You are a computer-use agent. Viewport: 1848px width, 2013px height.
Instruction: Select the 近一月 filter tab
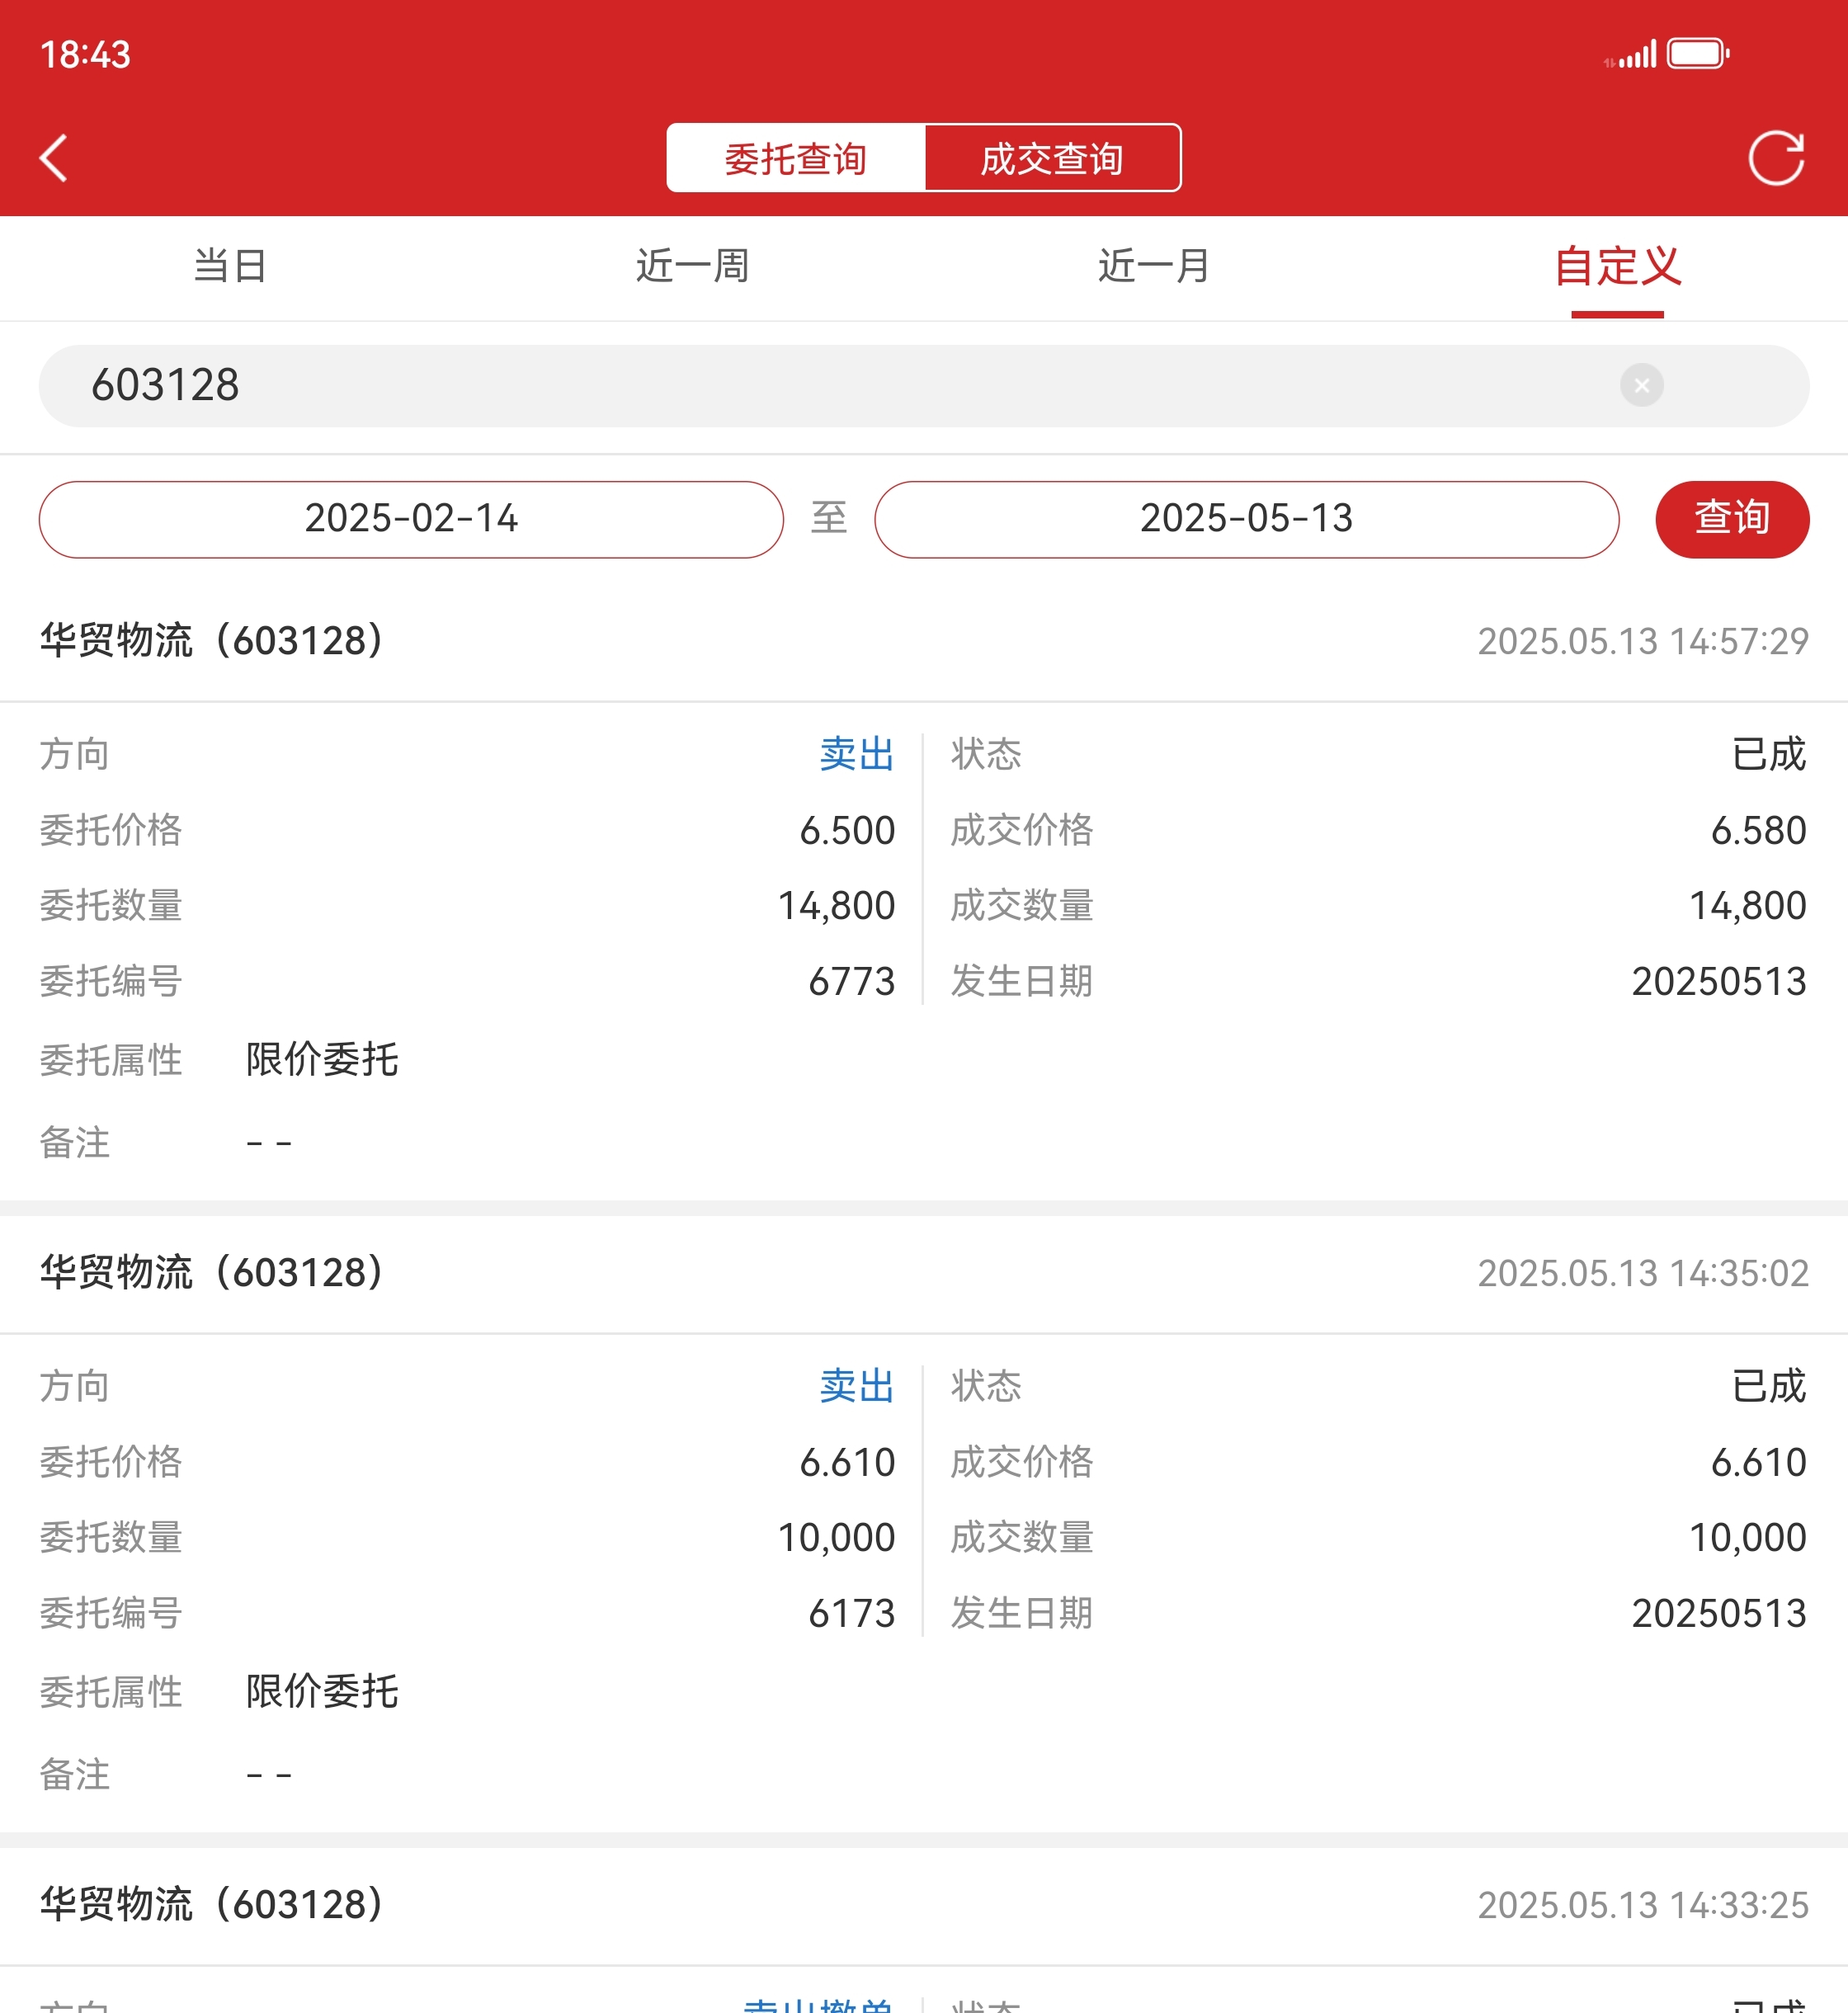pos(1154,266)
